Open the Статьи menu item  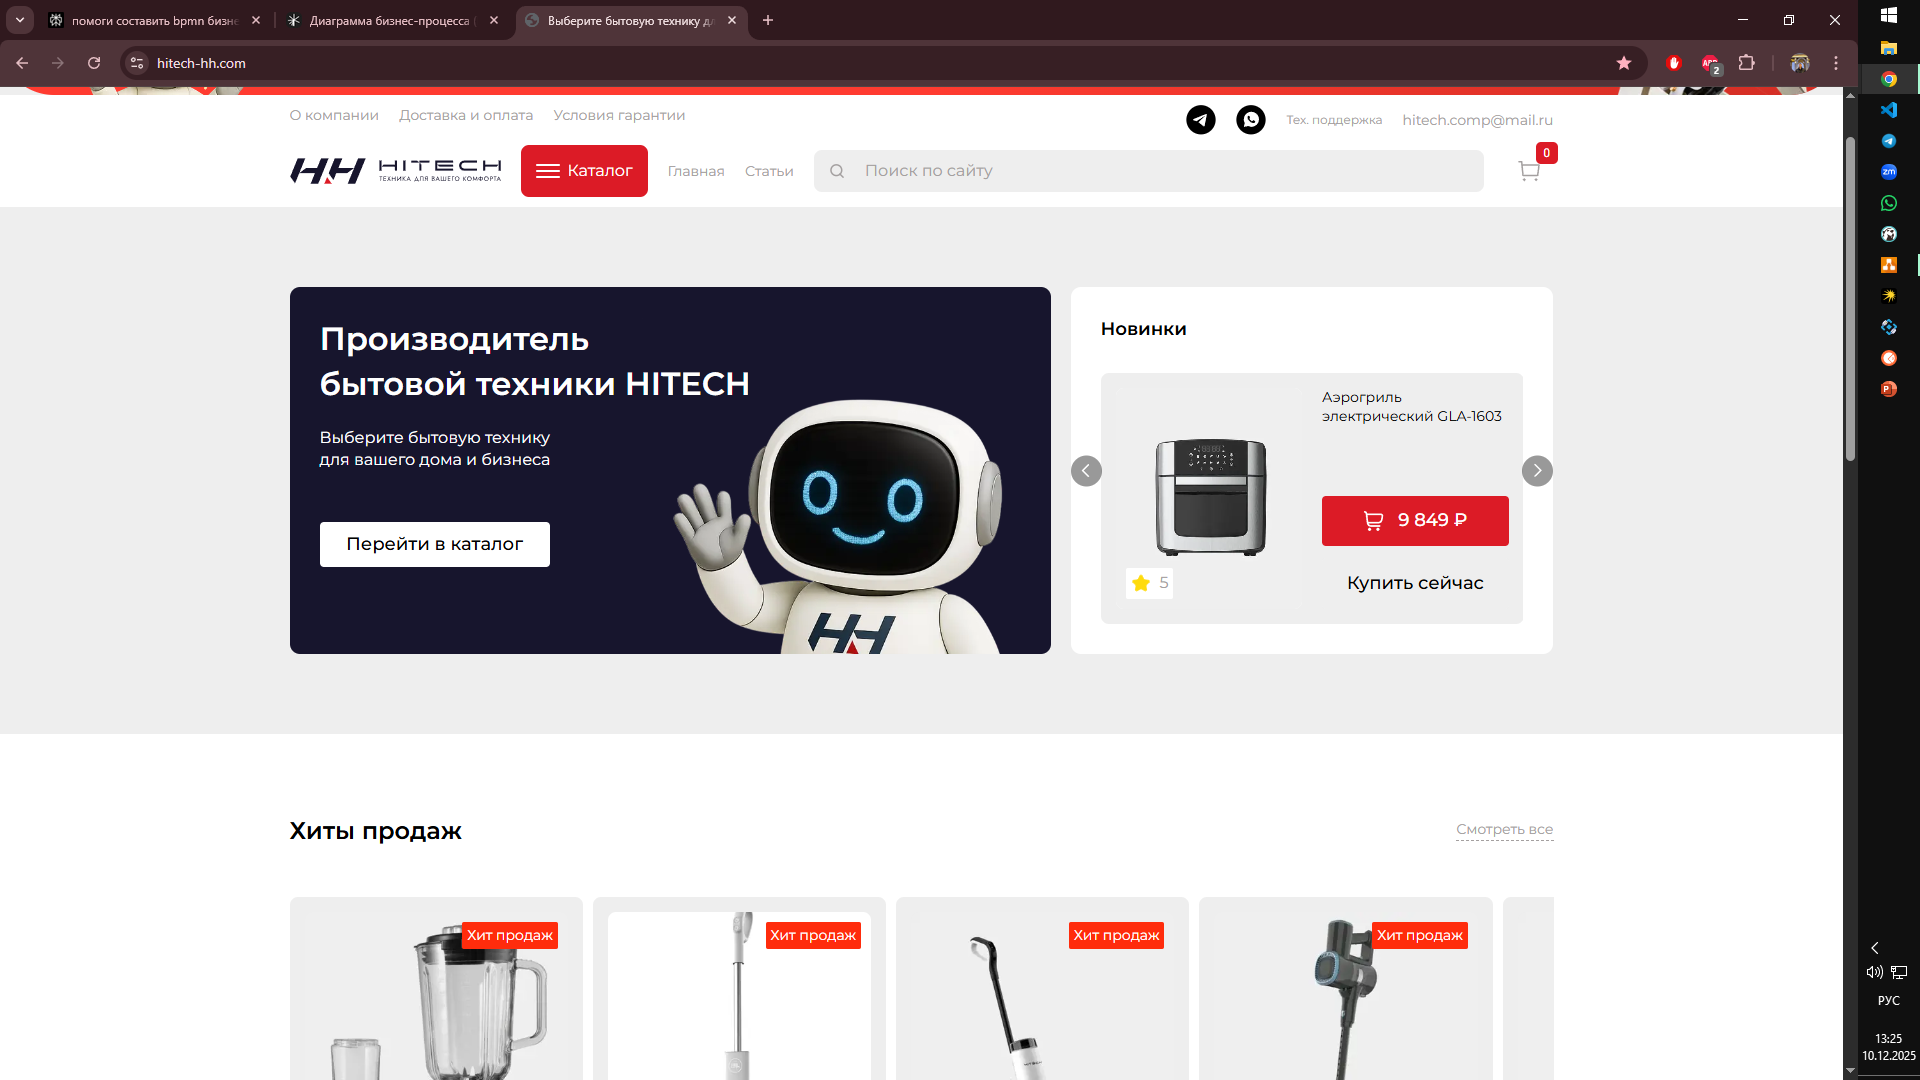(768, 171)
